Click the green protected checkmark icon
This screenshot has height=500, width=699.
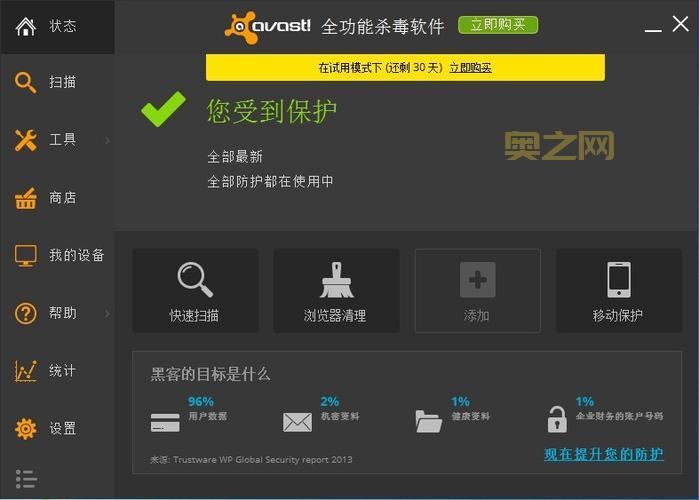click(163, 109)
